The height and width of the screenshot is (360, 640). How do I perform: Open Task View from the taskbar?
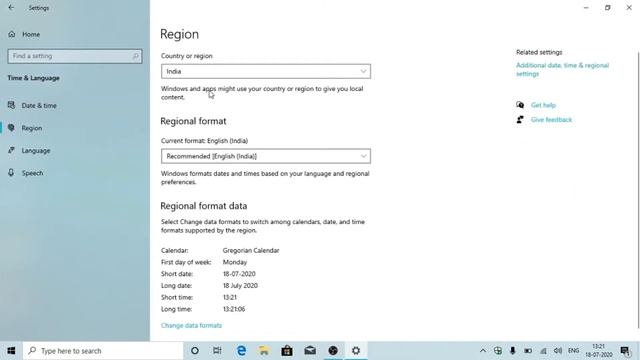coord(217,351)
